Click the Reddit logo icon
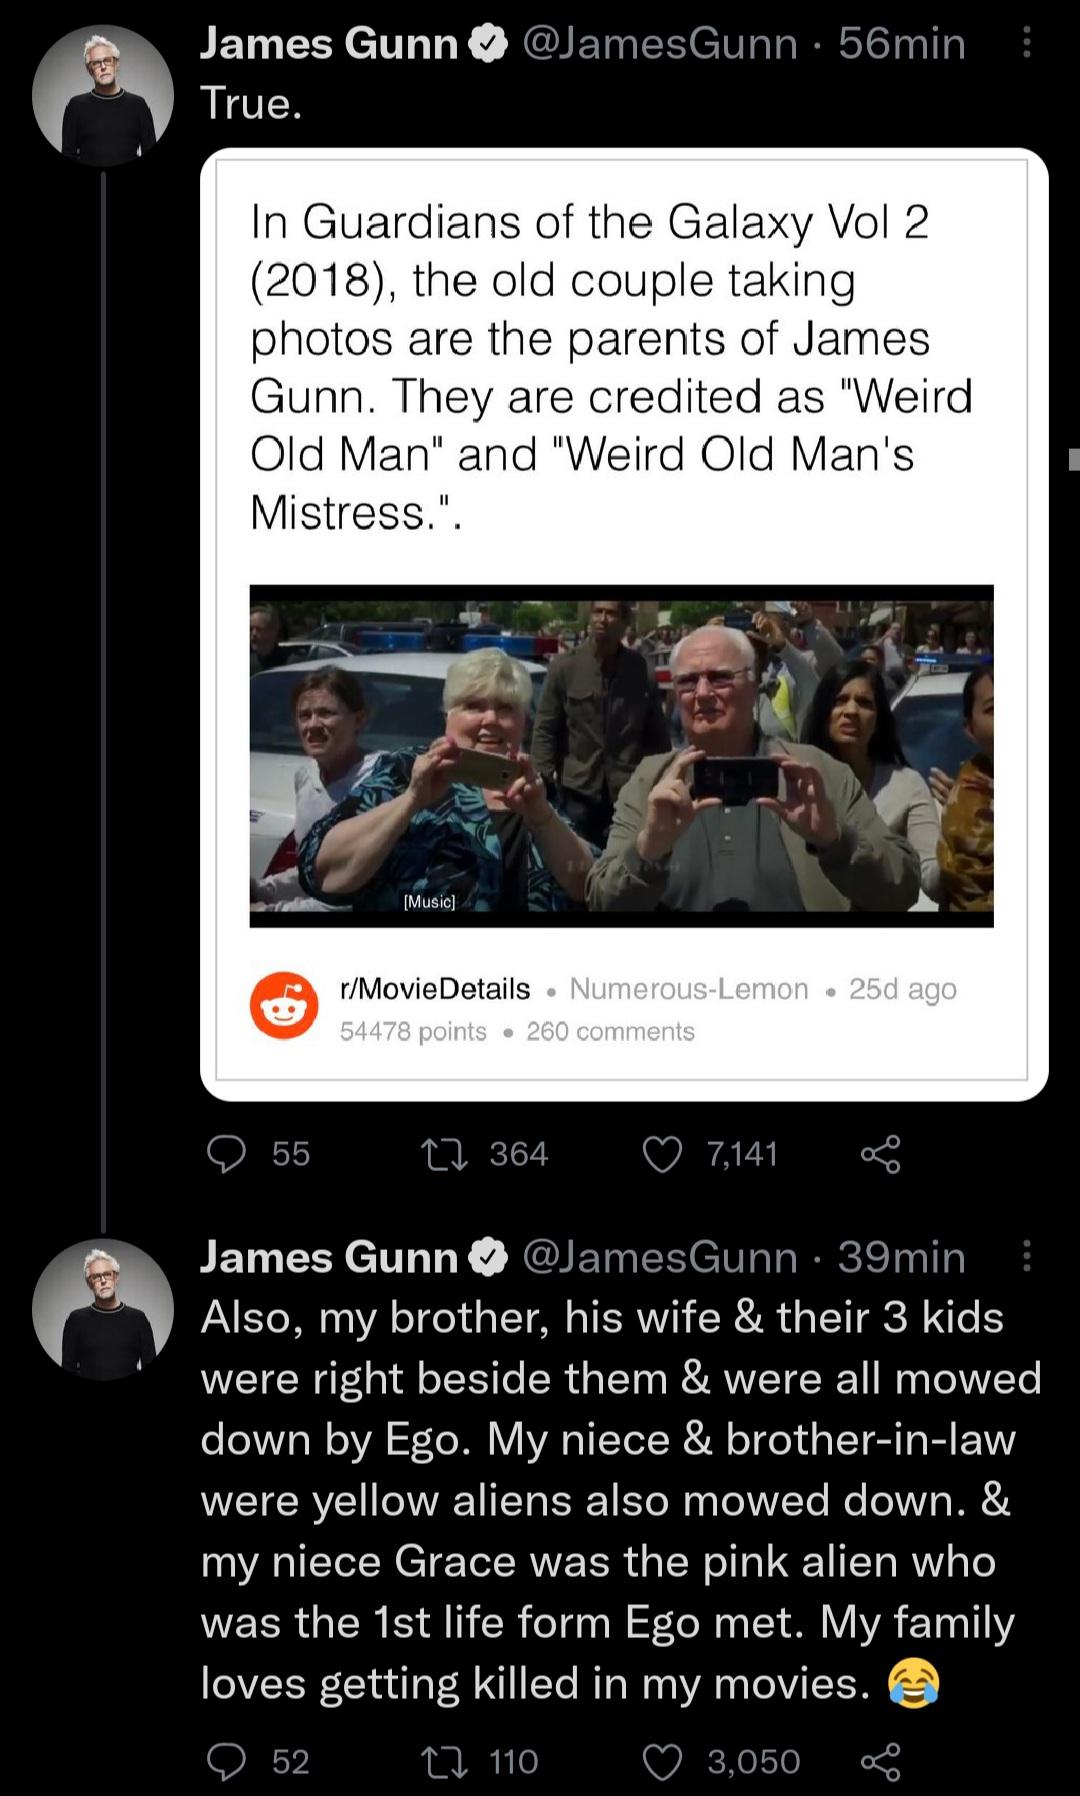This screenshot has width=1080, height=1796. pyautogui.click(x=284, y=1006)
